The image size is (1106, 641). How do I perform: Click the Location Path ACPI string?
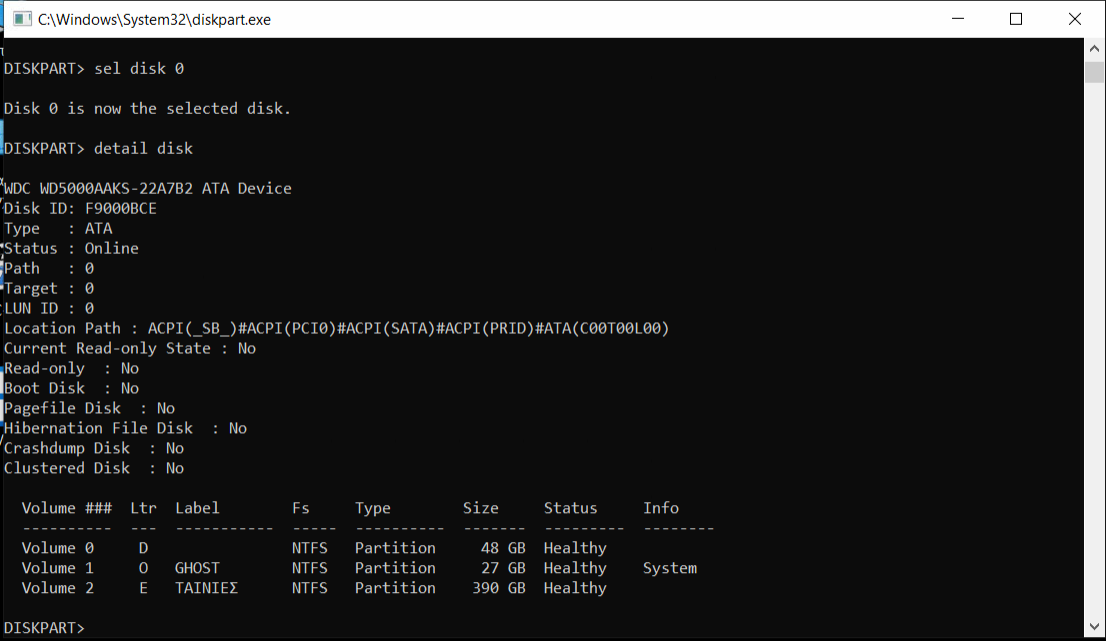tap(408, 328)
